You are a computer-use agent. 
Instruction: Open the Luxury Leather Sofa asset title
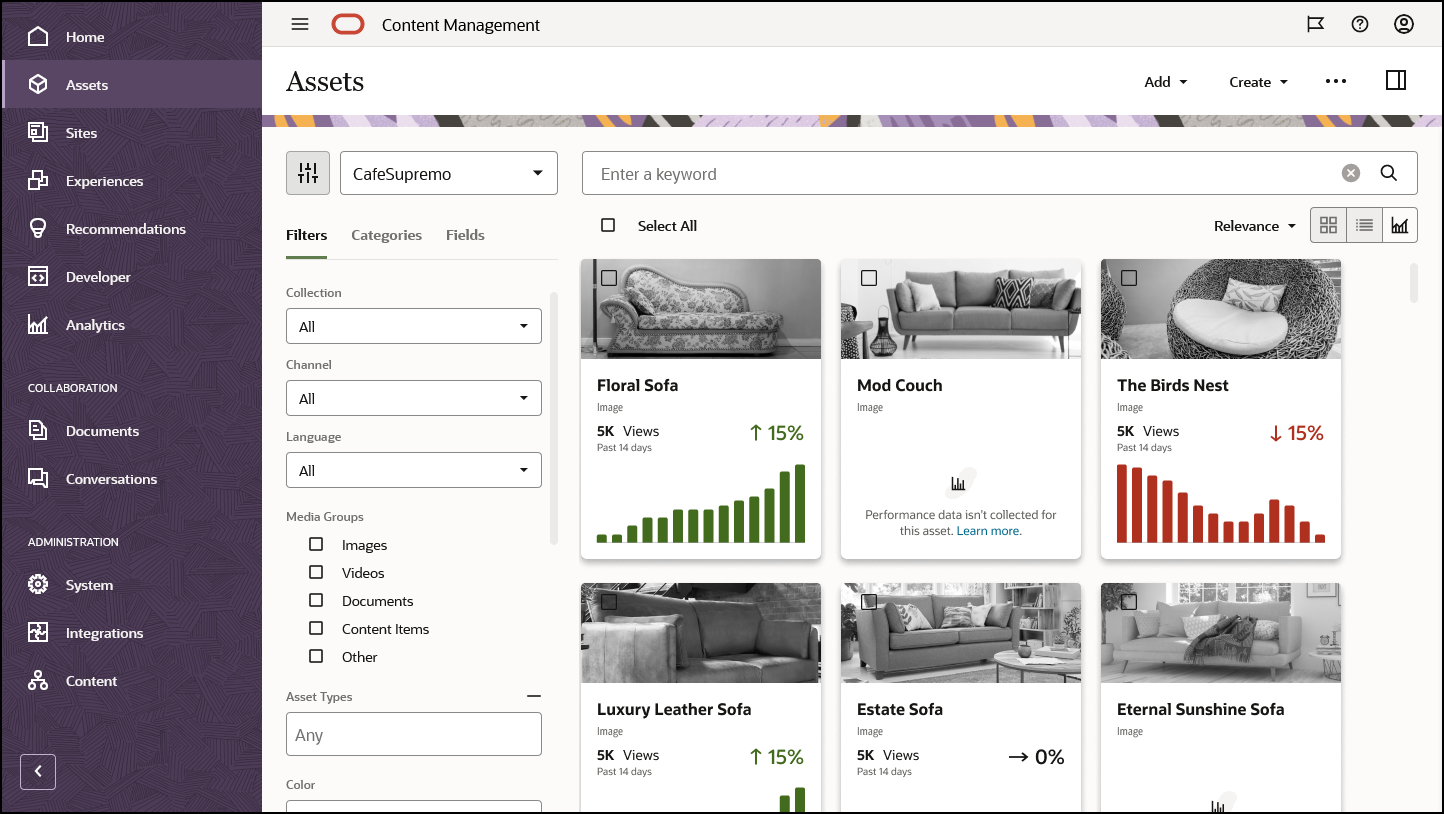(x=674, y=709)
